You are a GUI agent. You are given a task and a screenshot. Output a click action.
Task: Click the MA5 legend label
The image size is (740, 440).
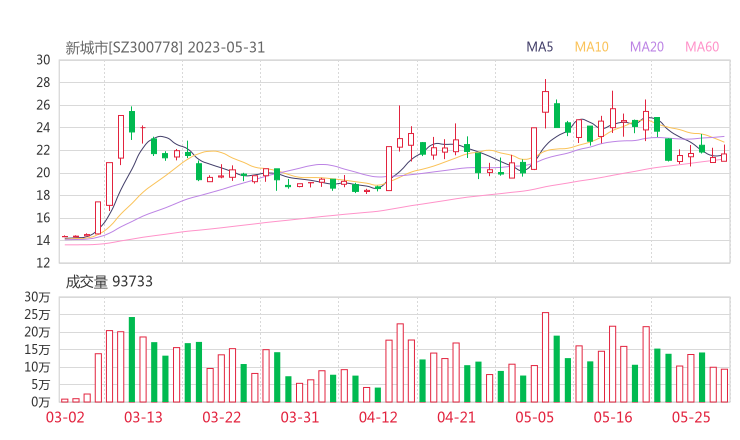(539, 47)
